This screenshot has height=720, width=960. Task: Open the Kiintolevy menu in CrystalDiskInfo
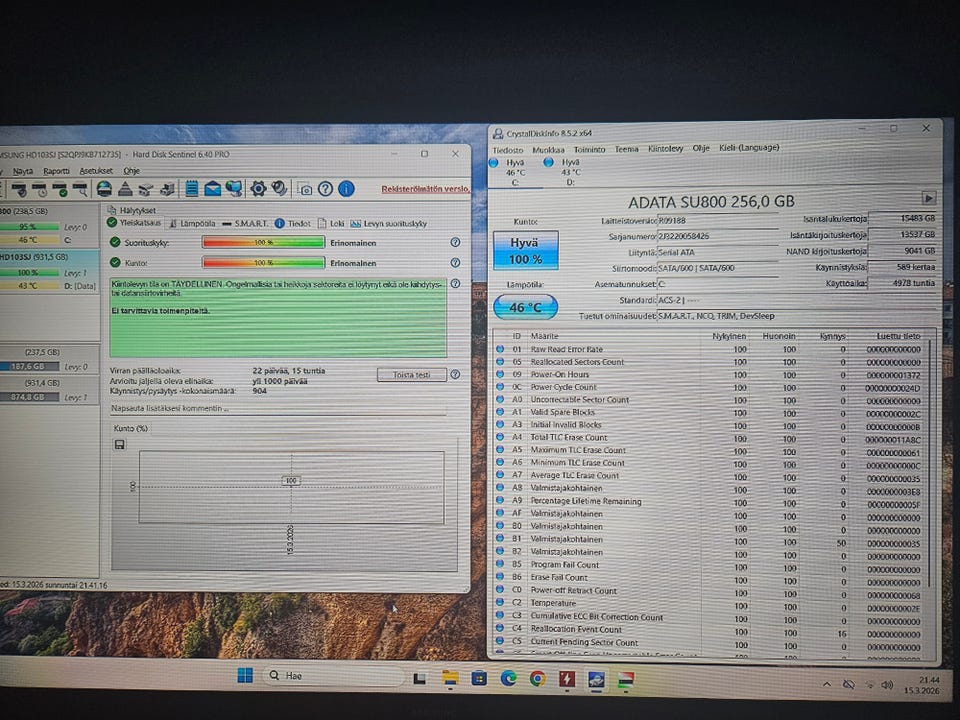coord(666,148)
